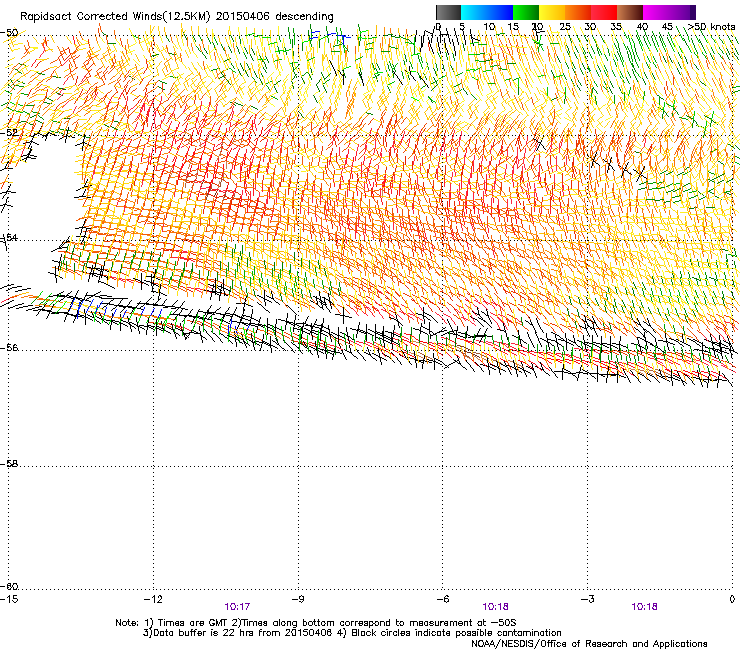The height and width of the screenshot is (650, 740).
Task: Click the '-58' latitude axis label
Action: tap(9, 464)
